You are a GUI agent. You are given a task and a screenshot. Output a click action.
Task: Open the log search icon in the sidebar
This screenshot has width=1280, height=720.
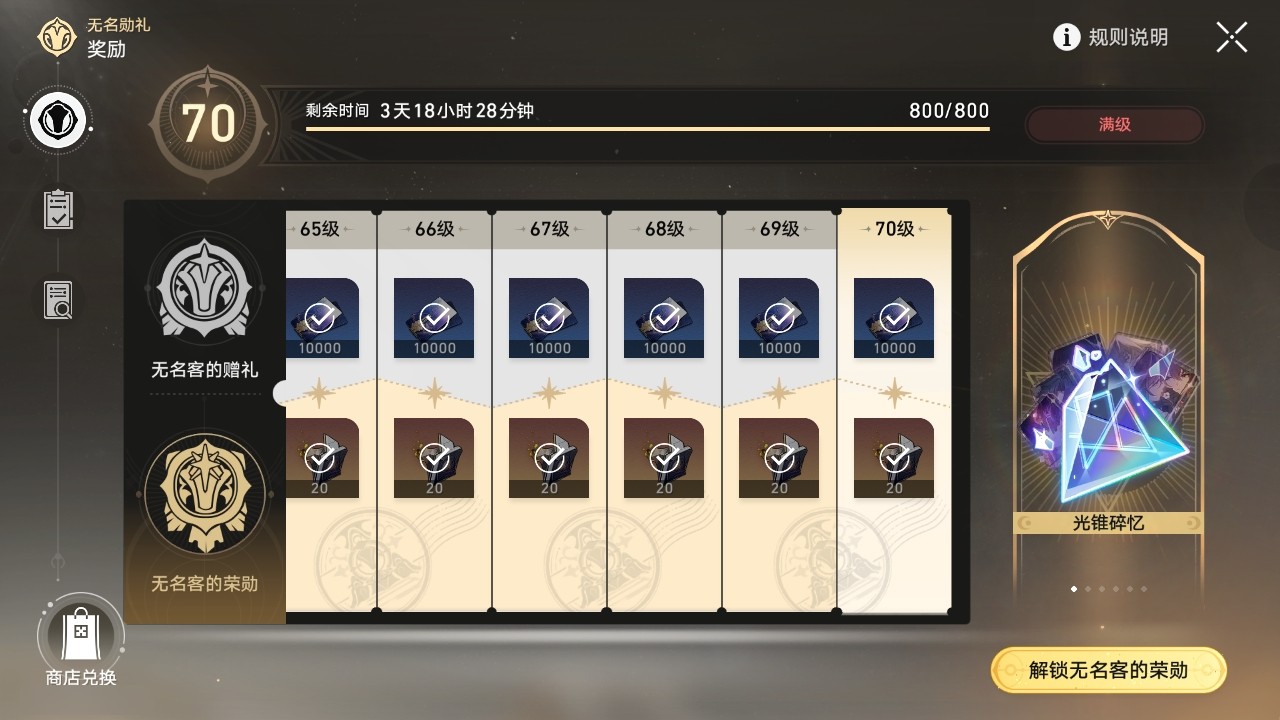(58, 299)
